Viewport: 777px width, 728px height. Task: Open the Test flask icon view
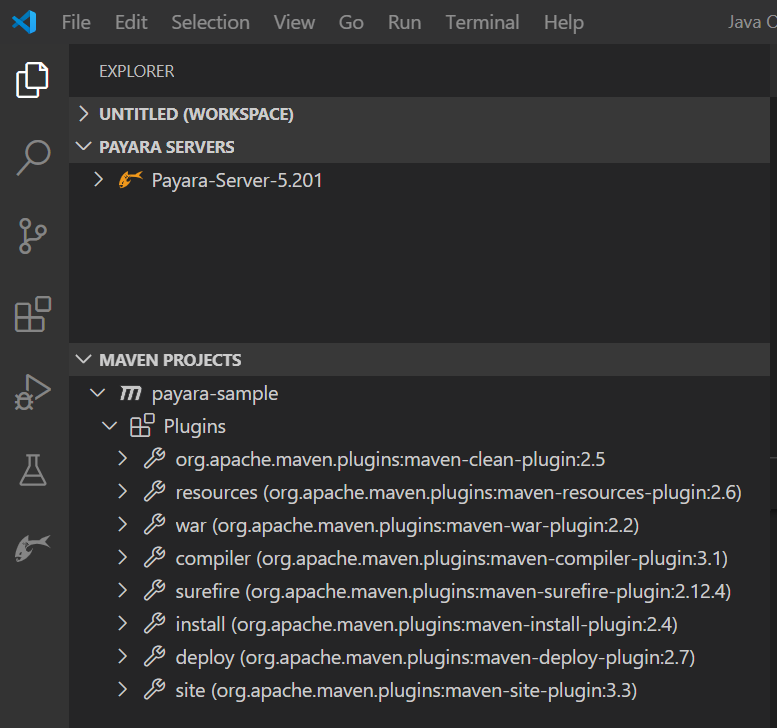coord(33,470)
